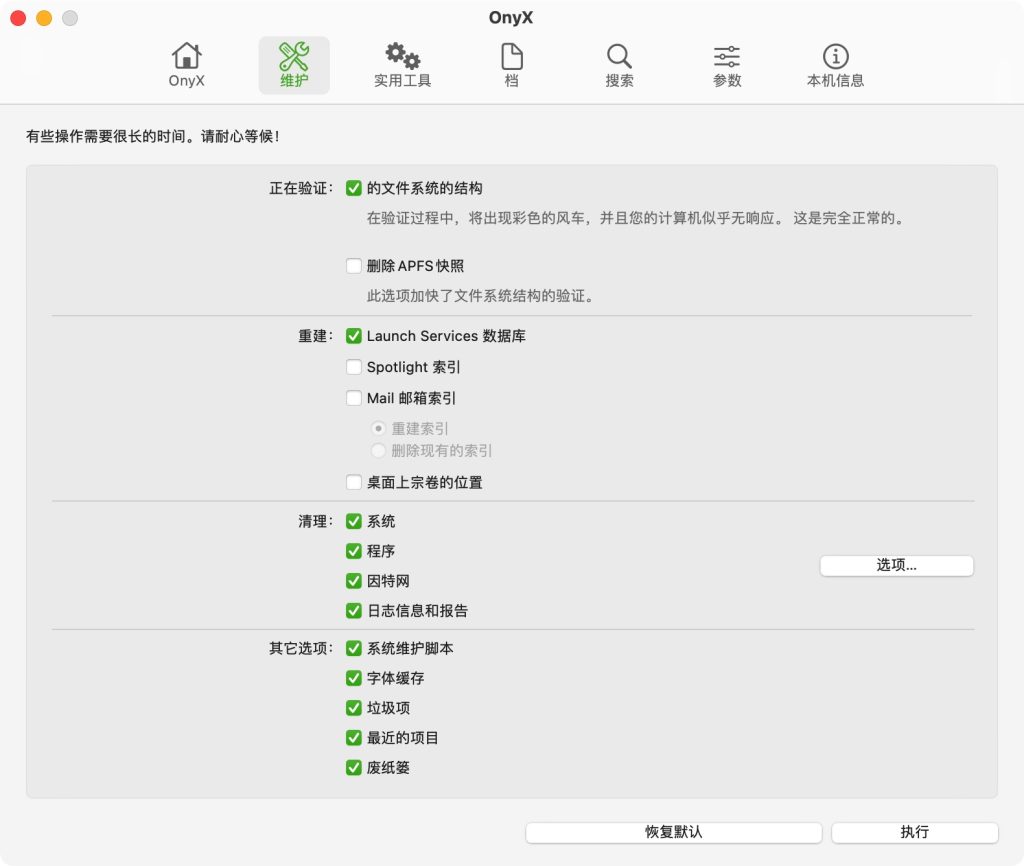Uncheck the 因特网 cleaning checkbox
The height and width of the screenshot is (866, 1024).
point(353,581)
